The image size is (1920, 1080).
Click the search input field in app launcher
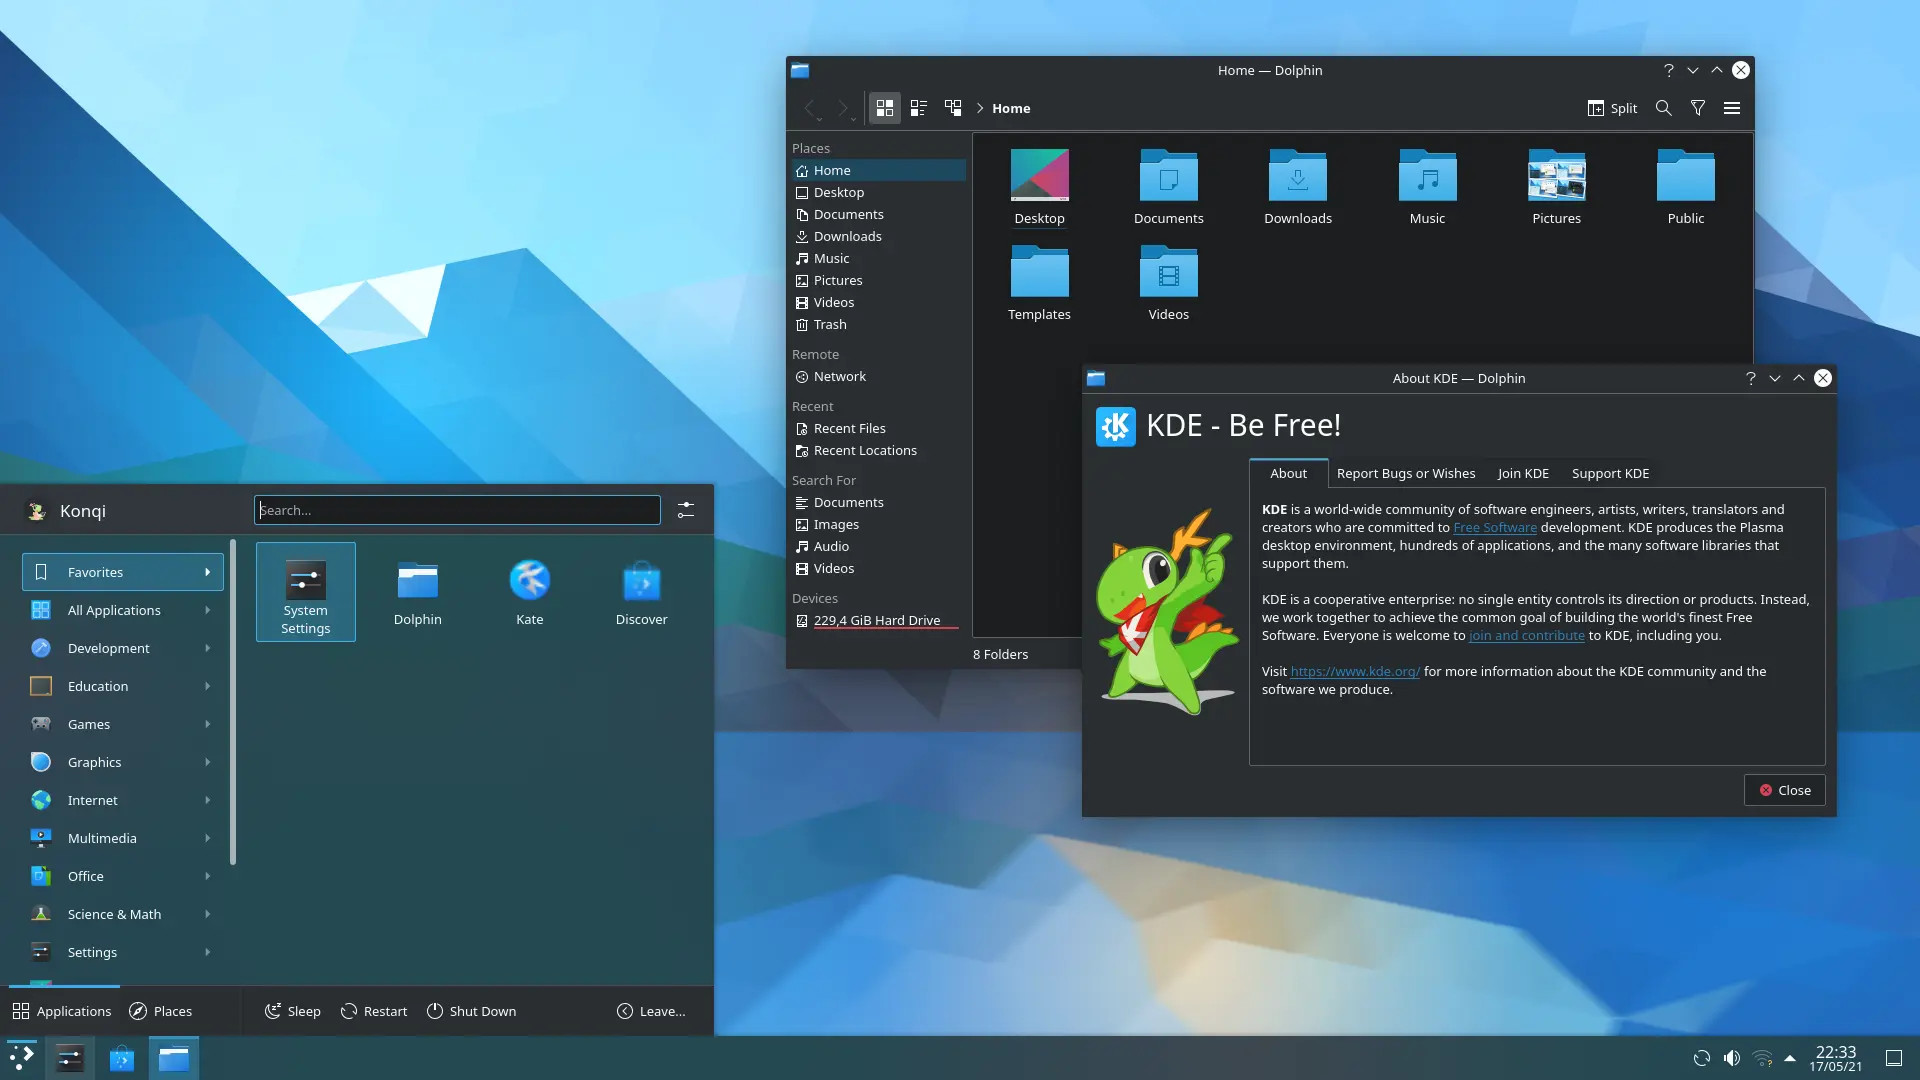pyautogui.click(x=458, y=510)
